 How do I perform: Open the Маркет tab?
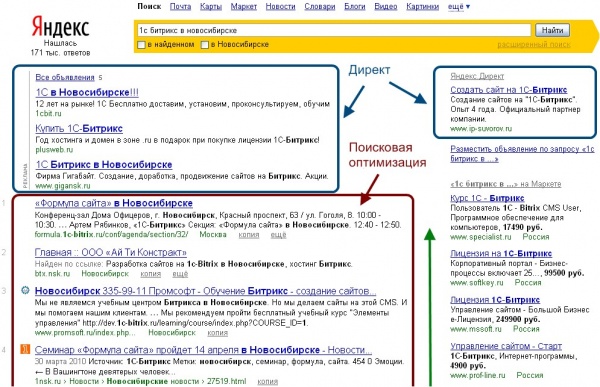pyautogui.click(x=244, y=7)
